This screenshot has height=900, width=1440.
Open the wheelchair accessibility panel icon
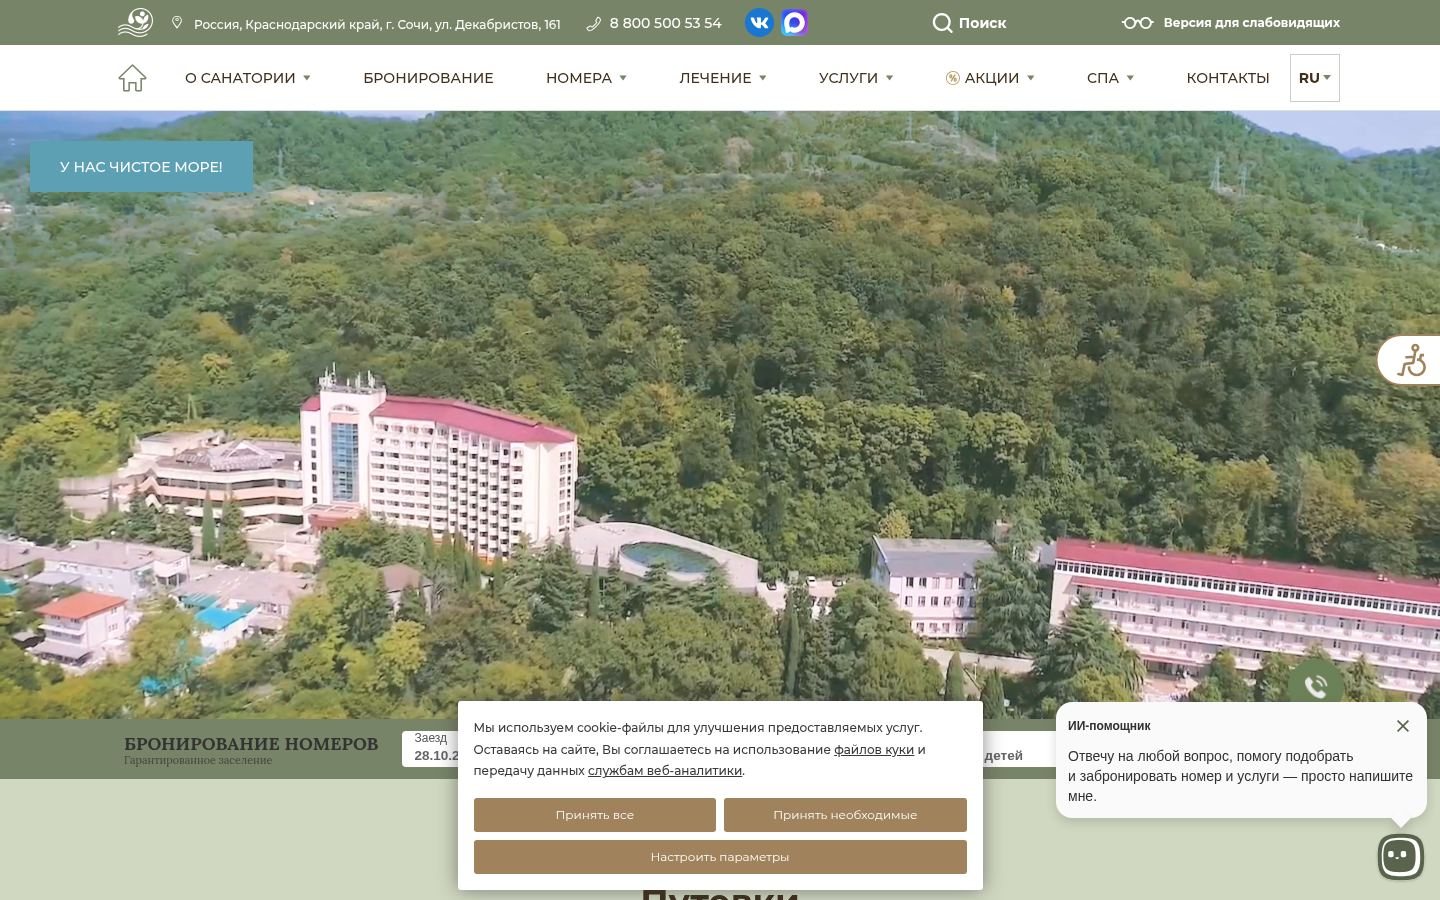click(x=1411, y=360)
